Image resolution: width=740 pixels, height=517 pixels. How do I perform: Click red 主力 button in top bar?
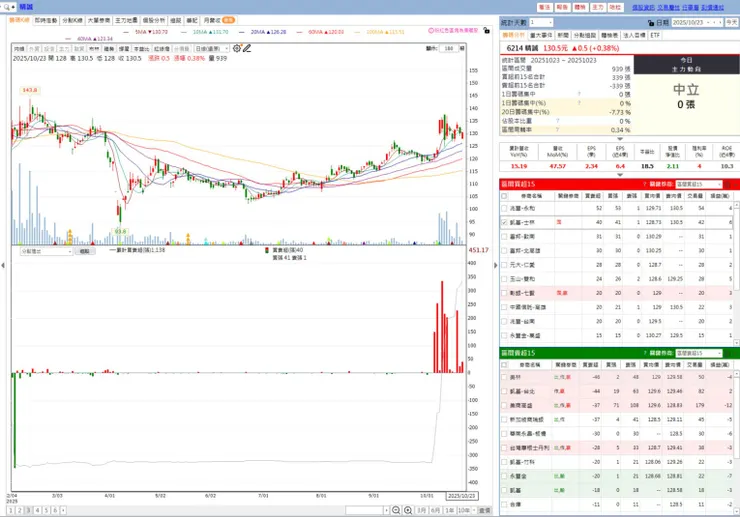tap(597, 8)
